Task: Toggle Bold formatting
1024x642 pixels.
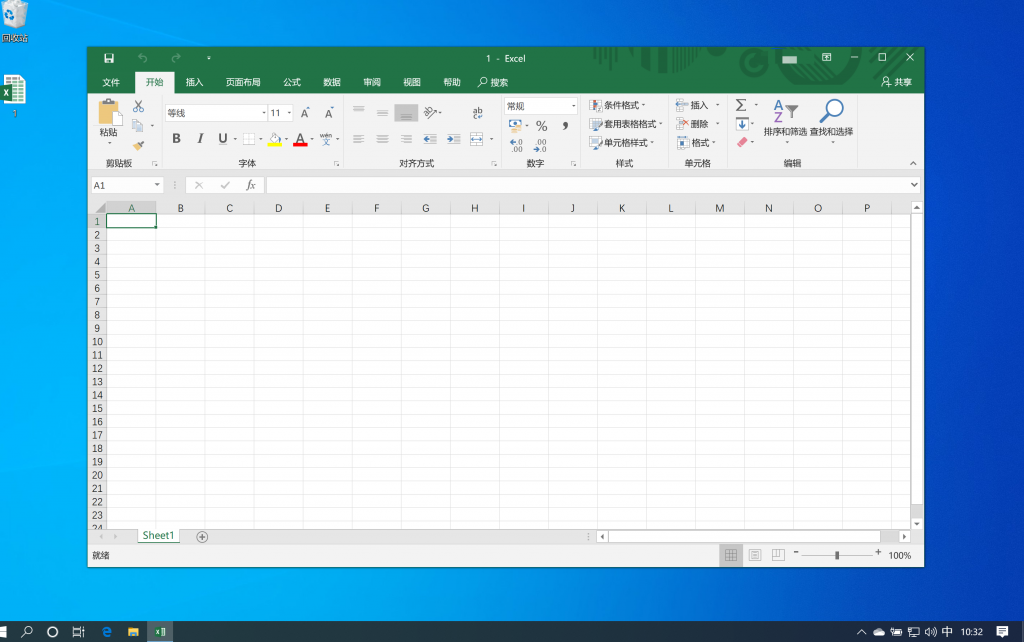Action: click(x=176, y=138)
